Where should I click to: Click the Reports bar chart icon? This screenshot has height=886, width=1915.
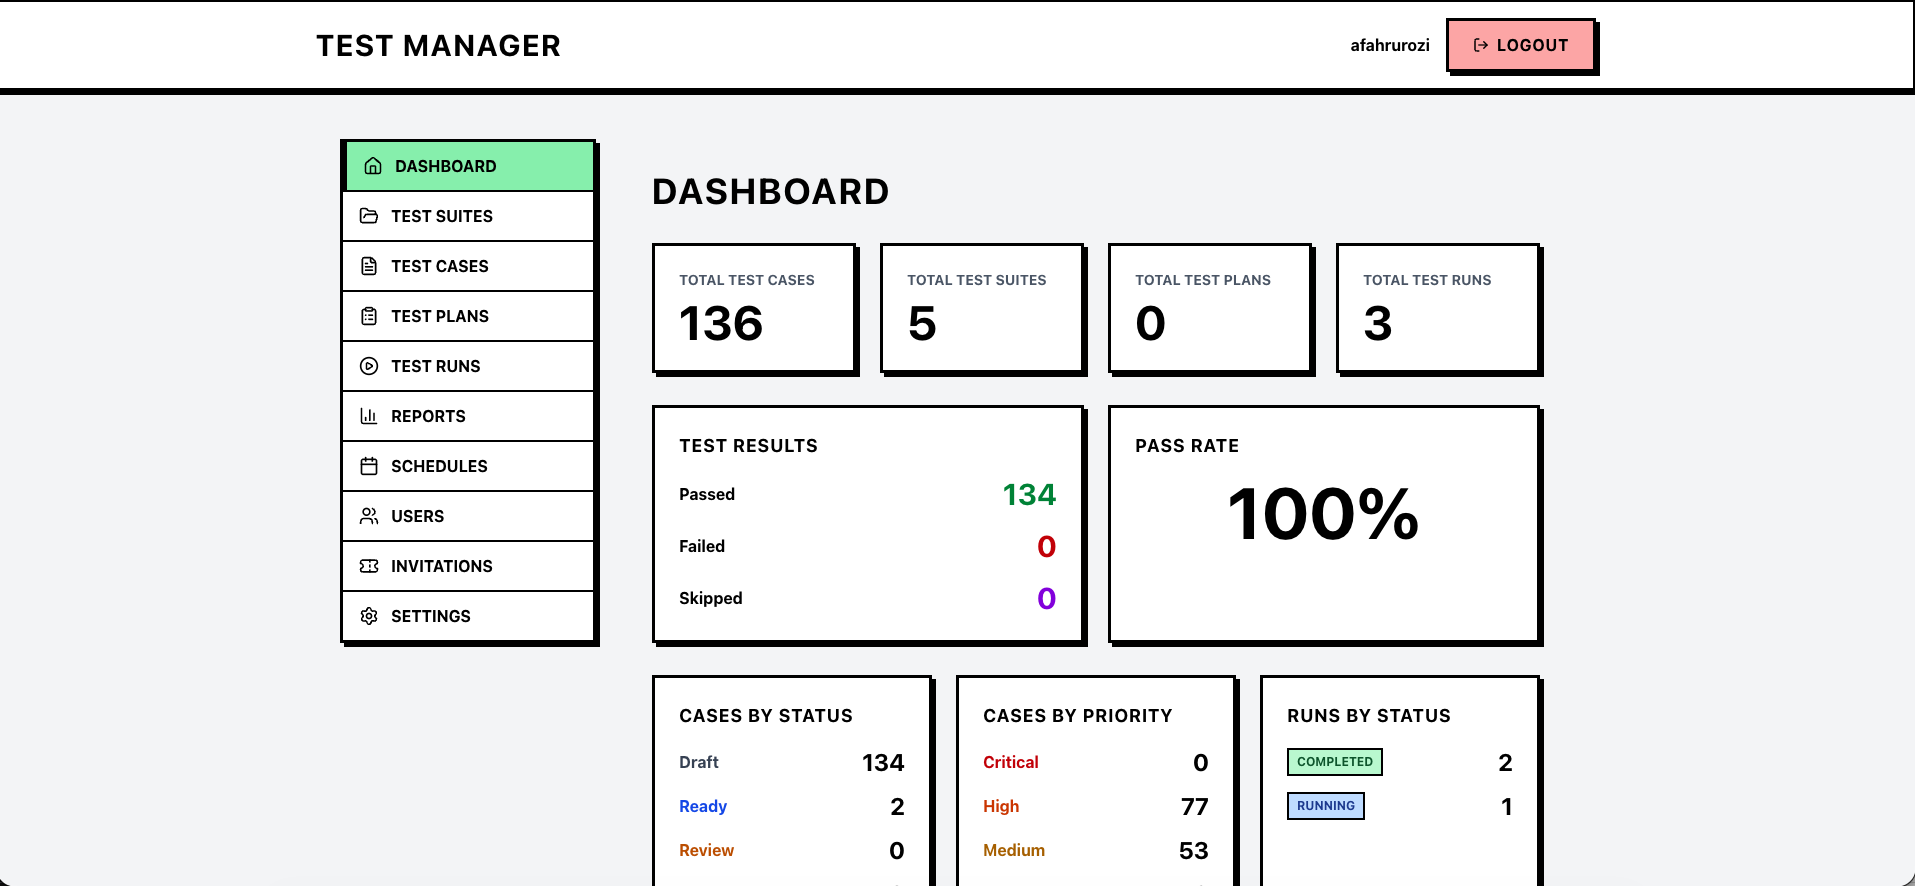pyautogui.click(x=369, y=416)
